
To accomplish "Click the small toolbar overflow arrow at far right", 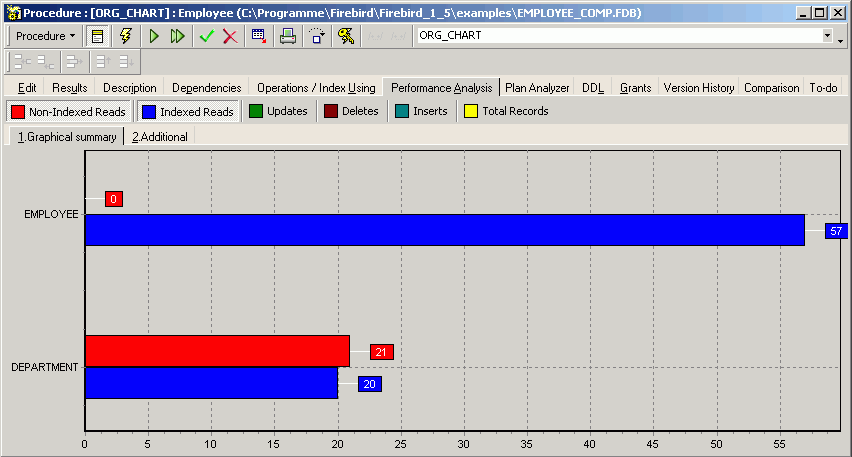I will (x=841, y=41).
